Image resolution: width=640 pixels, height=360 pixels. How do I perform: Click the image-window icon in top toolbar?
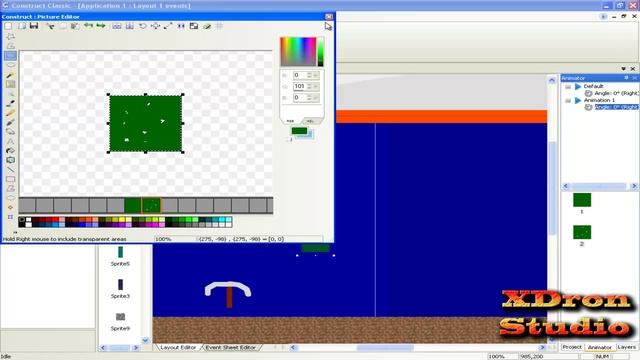coord(194,26)
